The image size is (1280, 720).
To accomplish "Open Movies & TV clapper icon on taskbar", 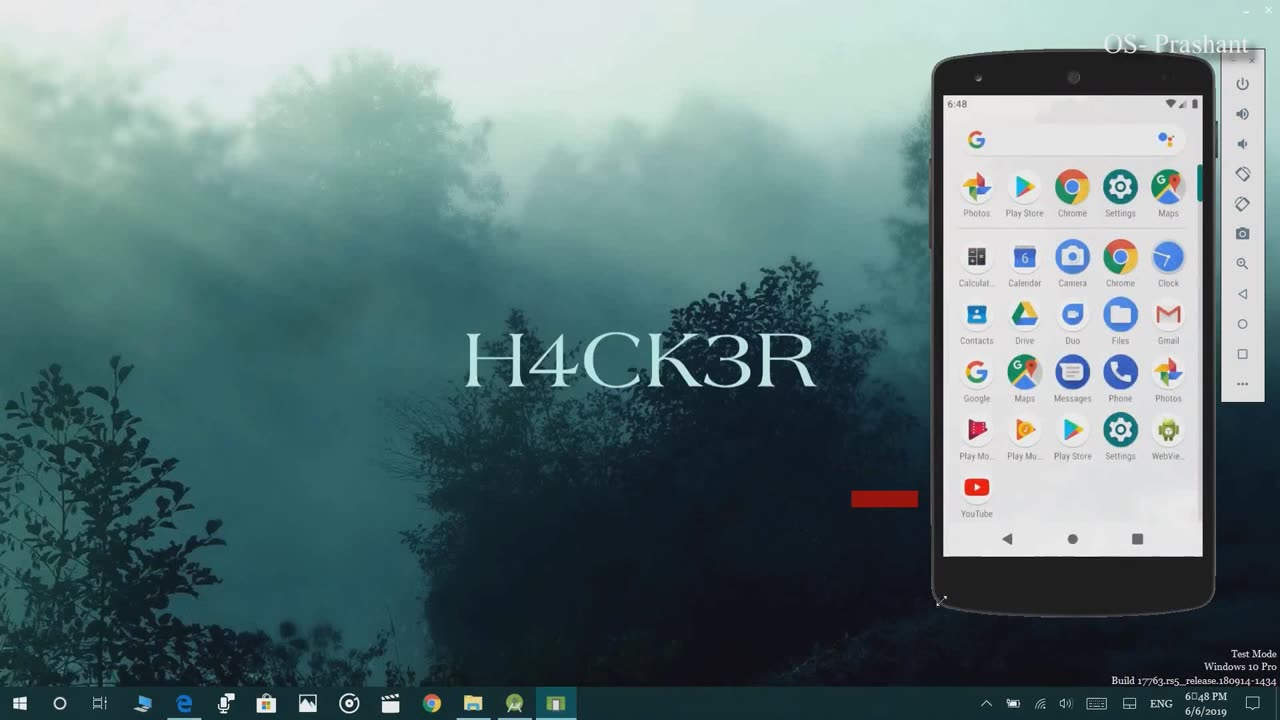I will pyautogui.click(x=390, y=704).
